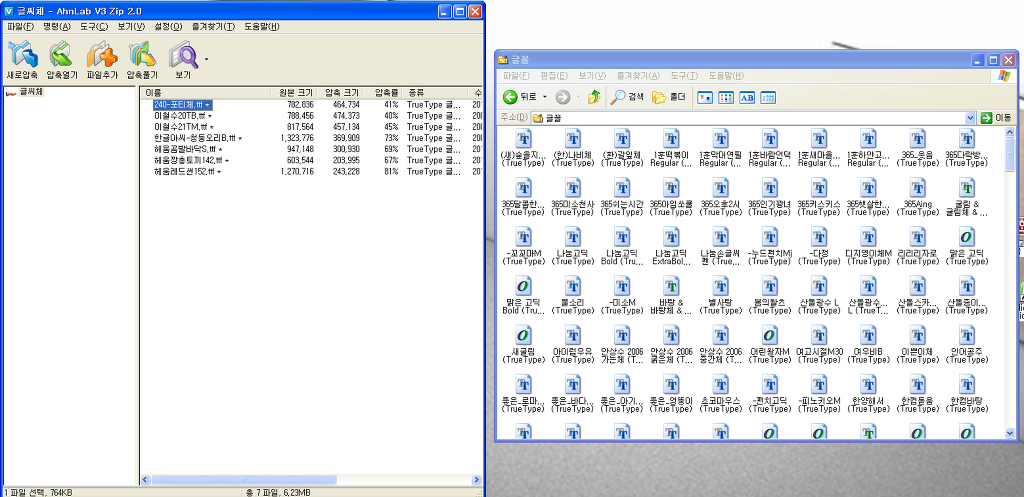Expand the 주소 address bar dropdown
This screenshot has width=1024, height=497.
[x=970, y=118]
